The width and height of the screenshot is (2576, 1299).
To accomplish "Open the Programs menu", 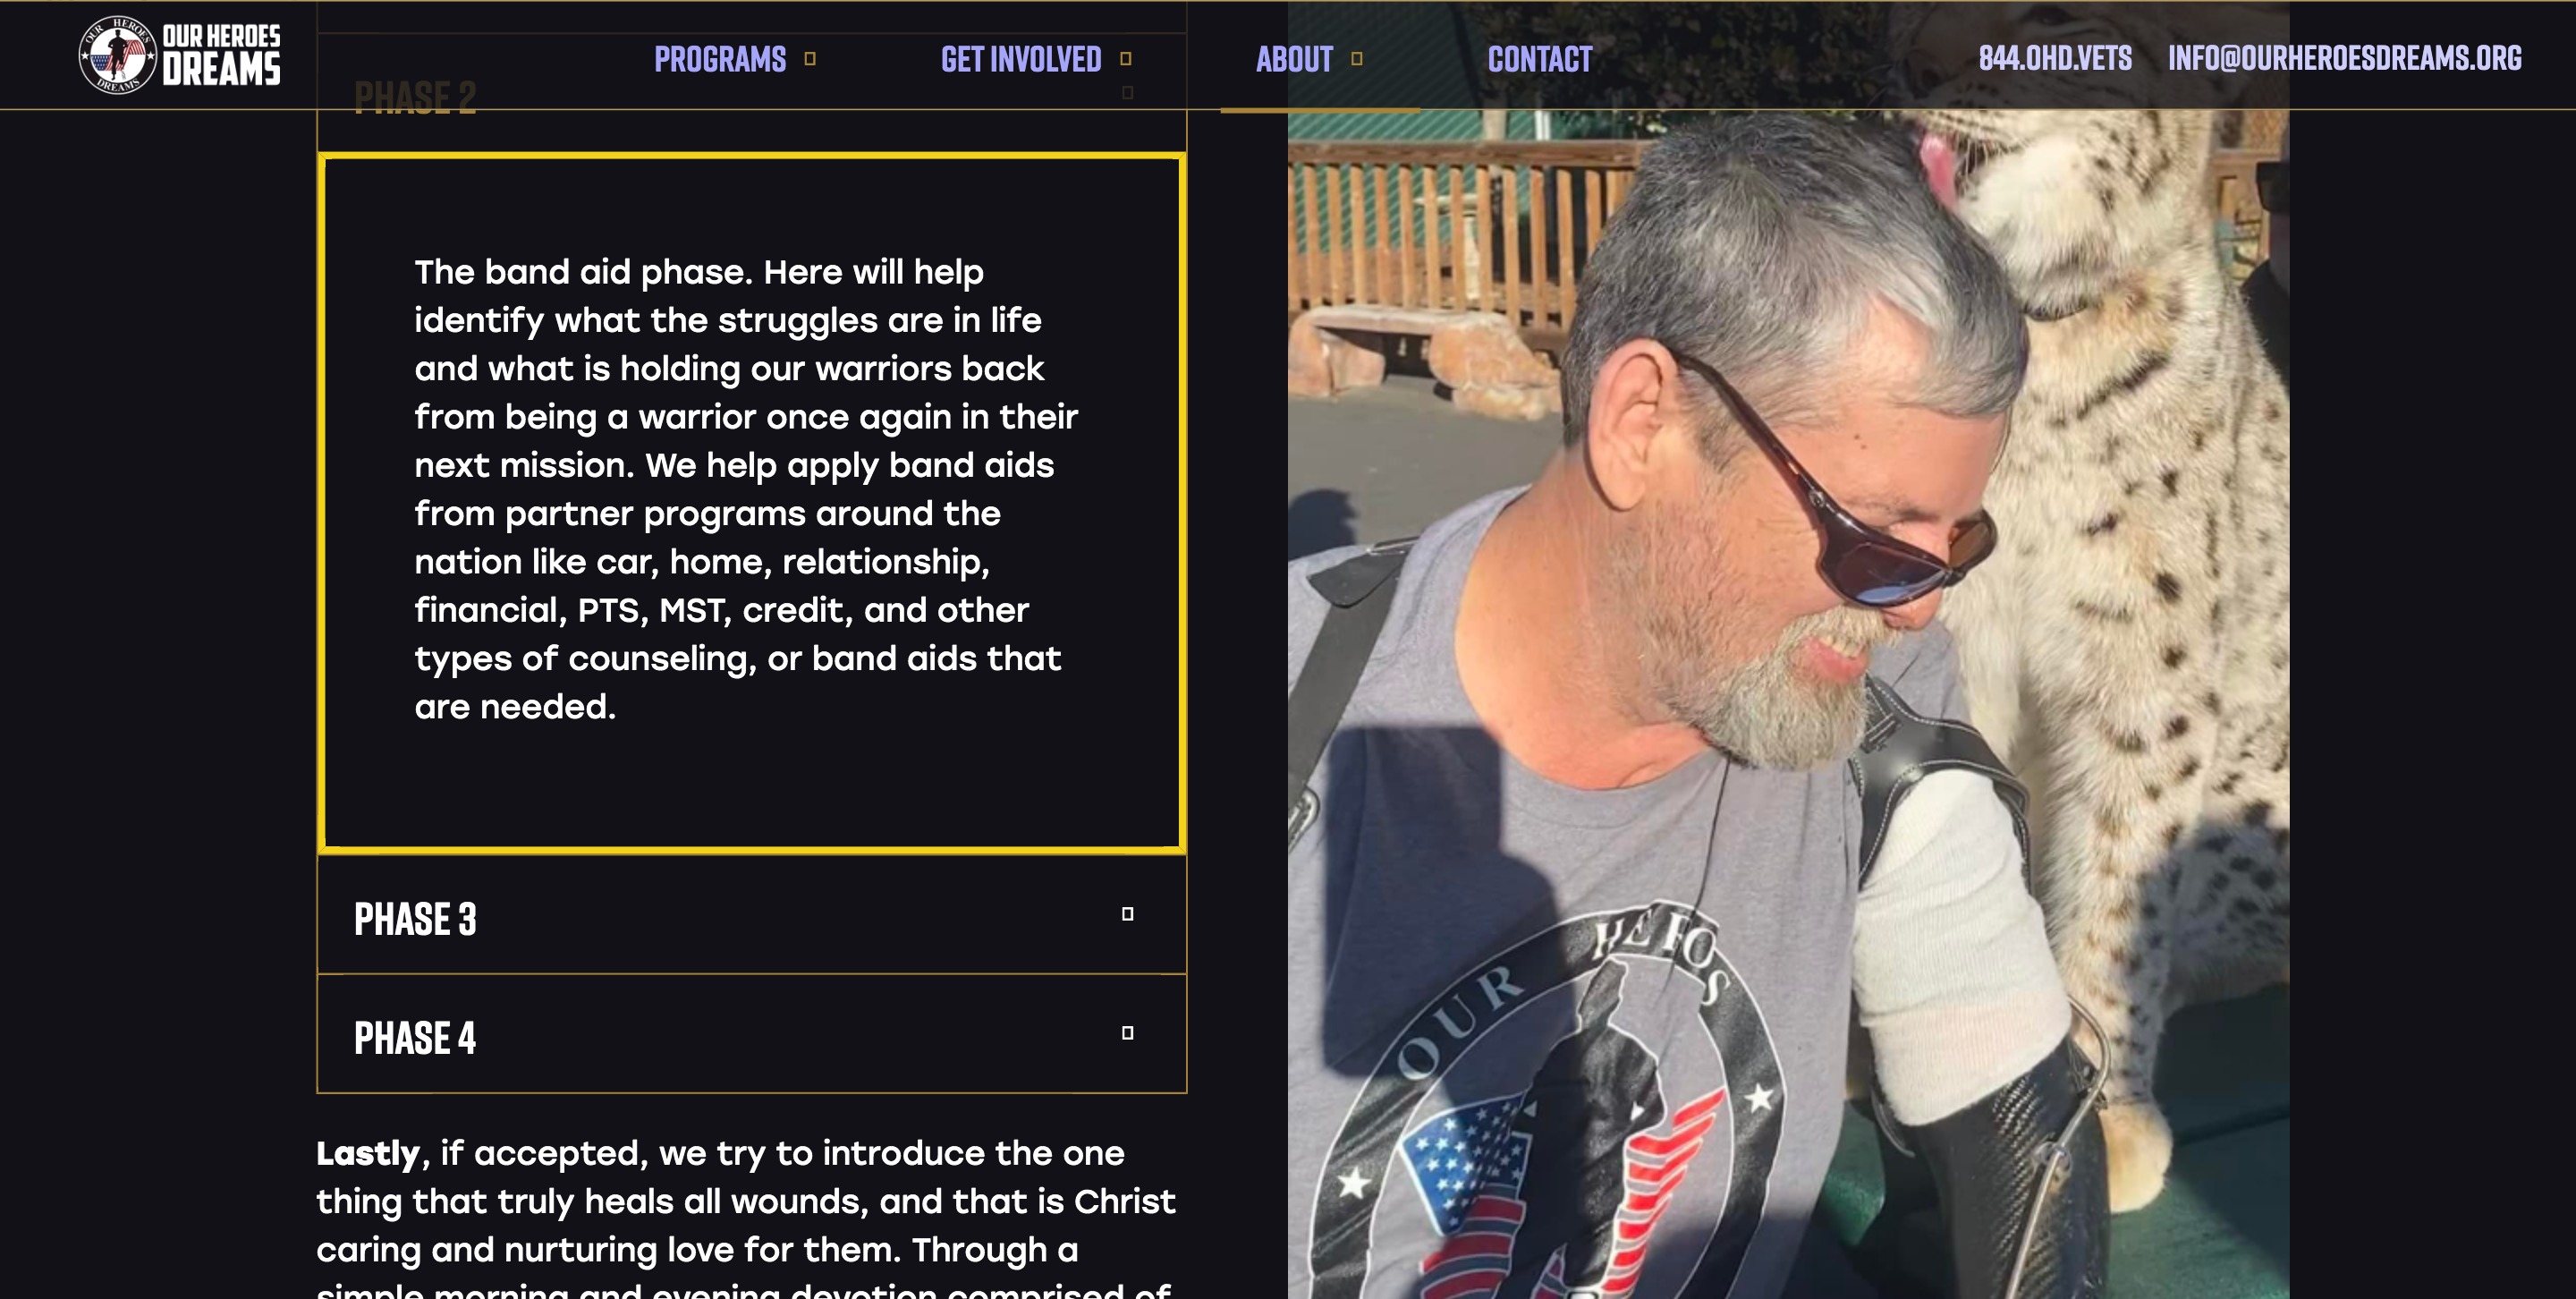I will pos(720,59).
